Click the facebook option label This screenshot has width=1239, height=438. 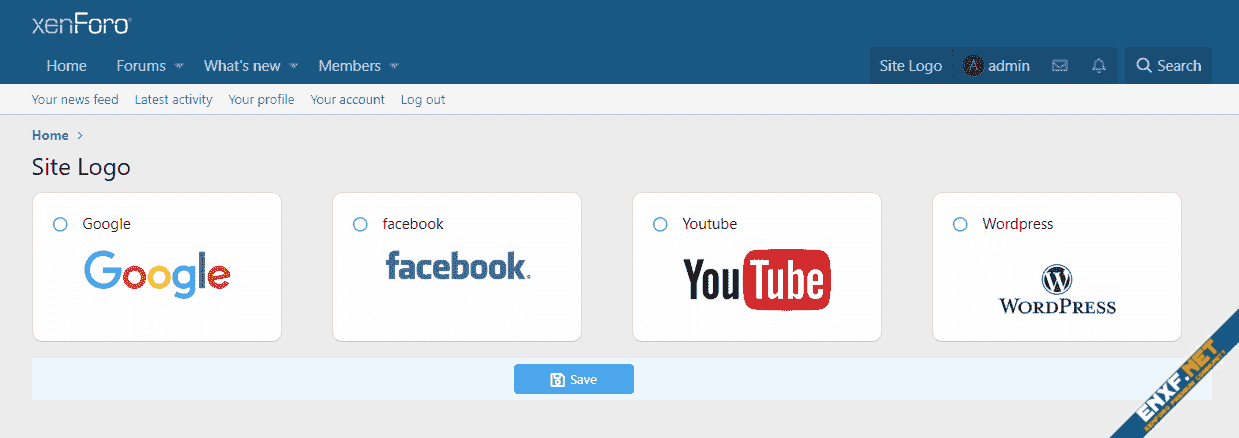coord(413,224)
